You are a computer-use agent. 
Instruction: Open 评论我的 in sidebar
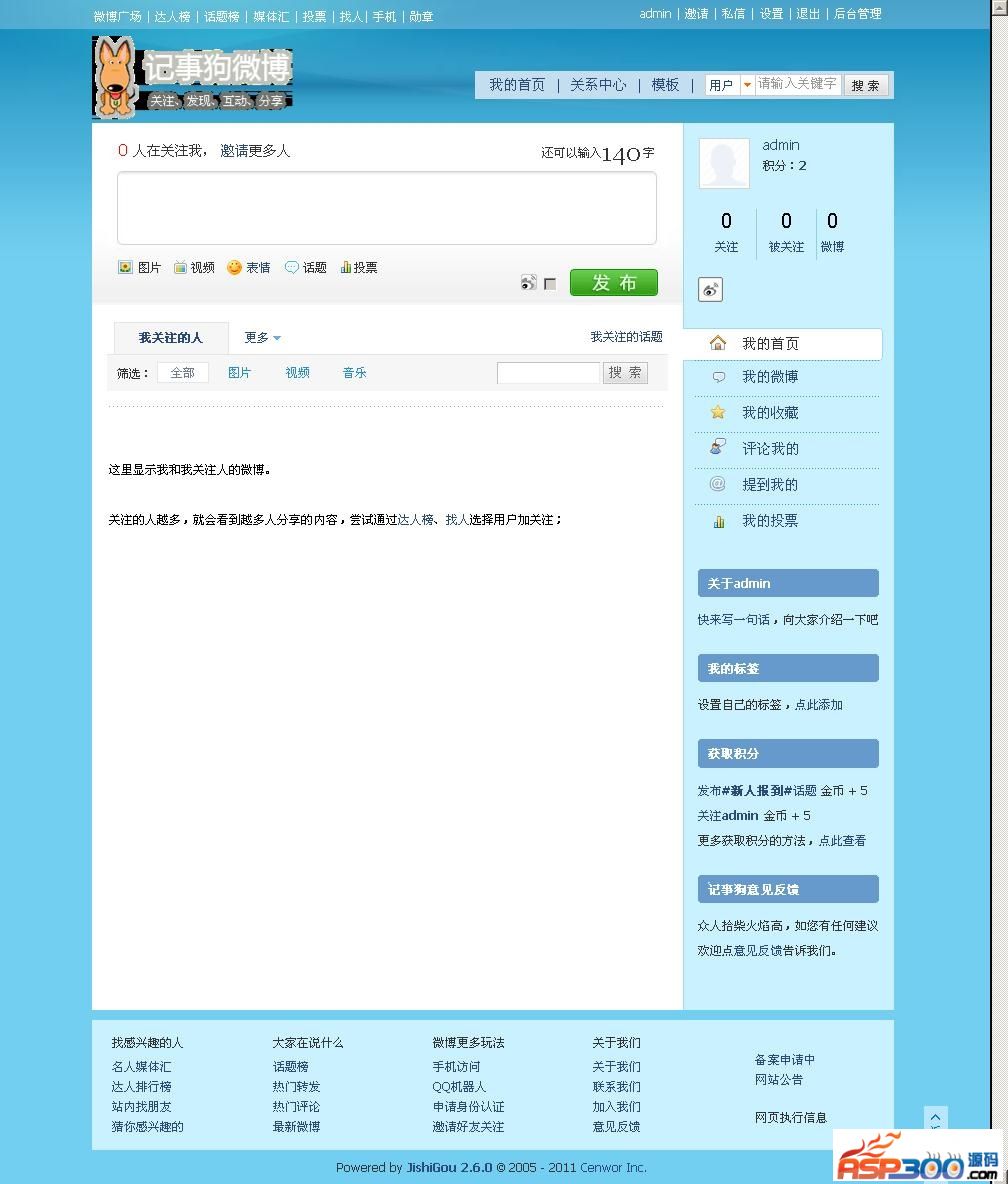point(770,449)
